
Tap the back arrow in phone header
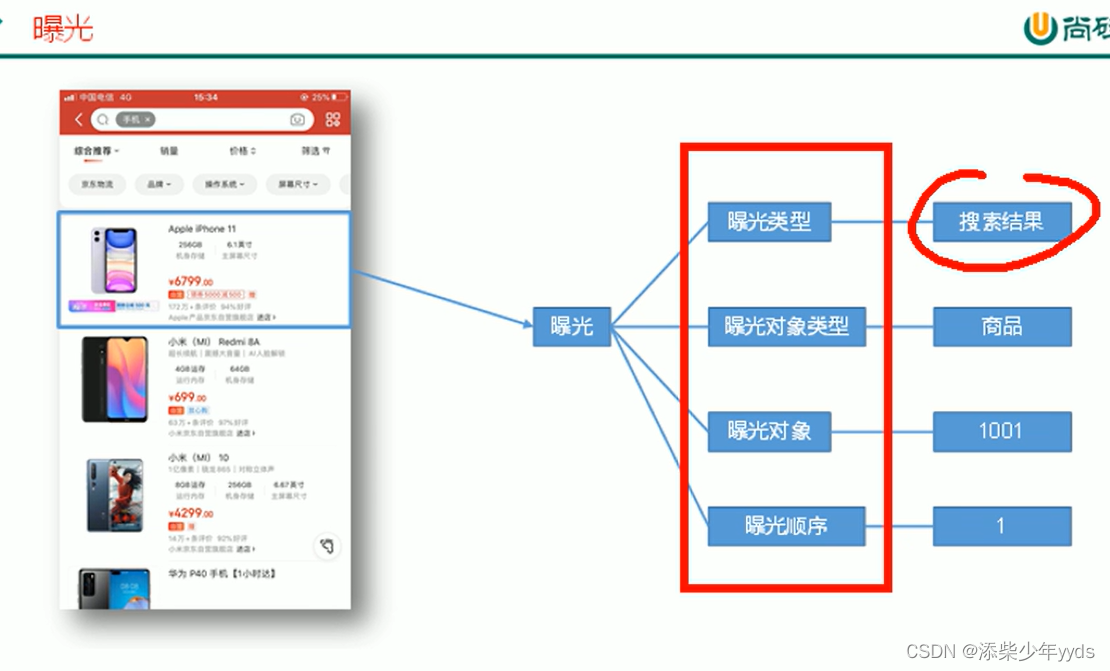[x=79, y=120]
